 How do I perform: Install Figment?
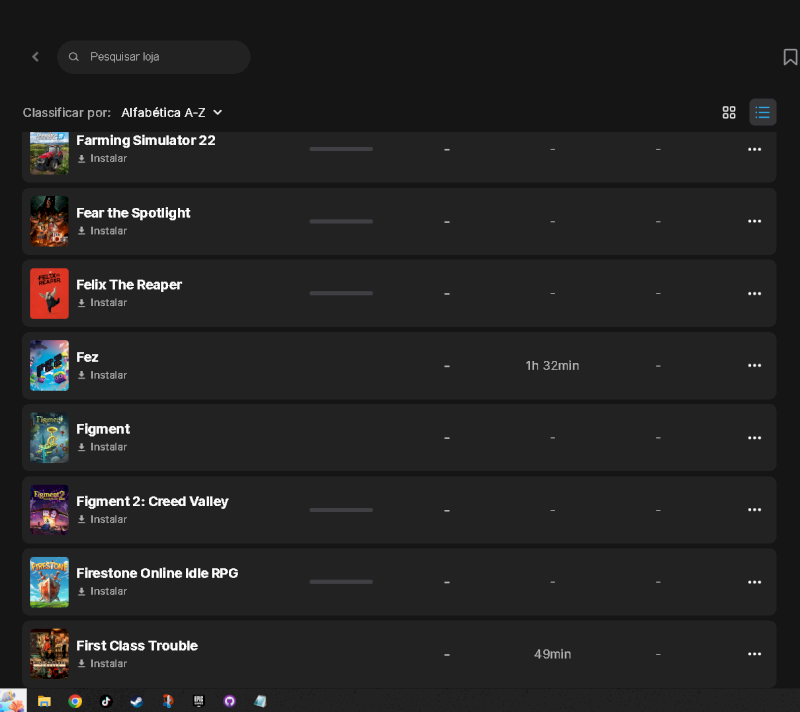point(102,447)
